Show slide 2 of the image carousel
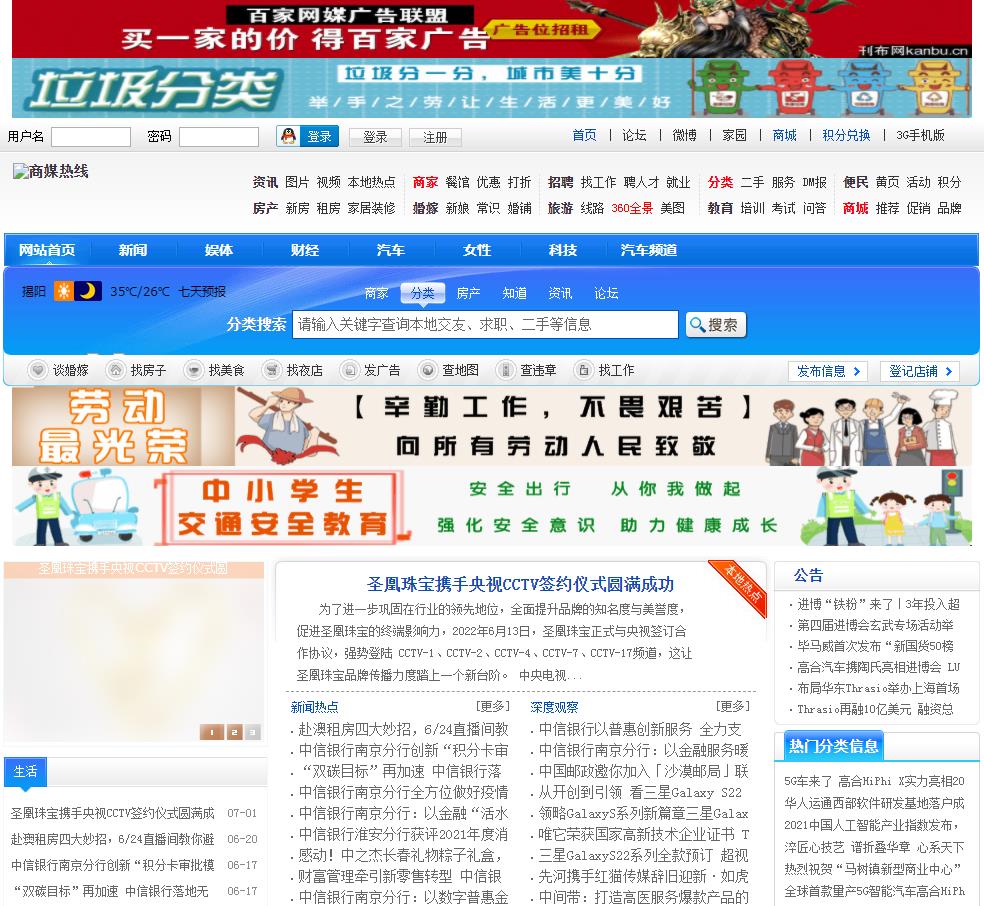Screen dimensions: 984x906 pos(234,732)
